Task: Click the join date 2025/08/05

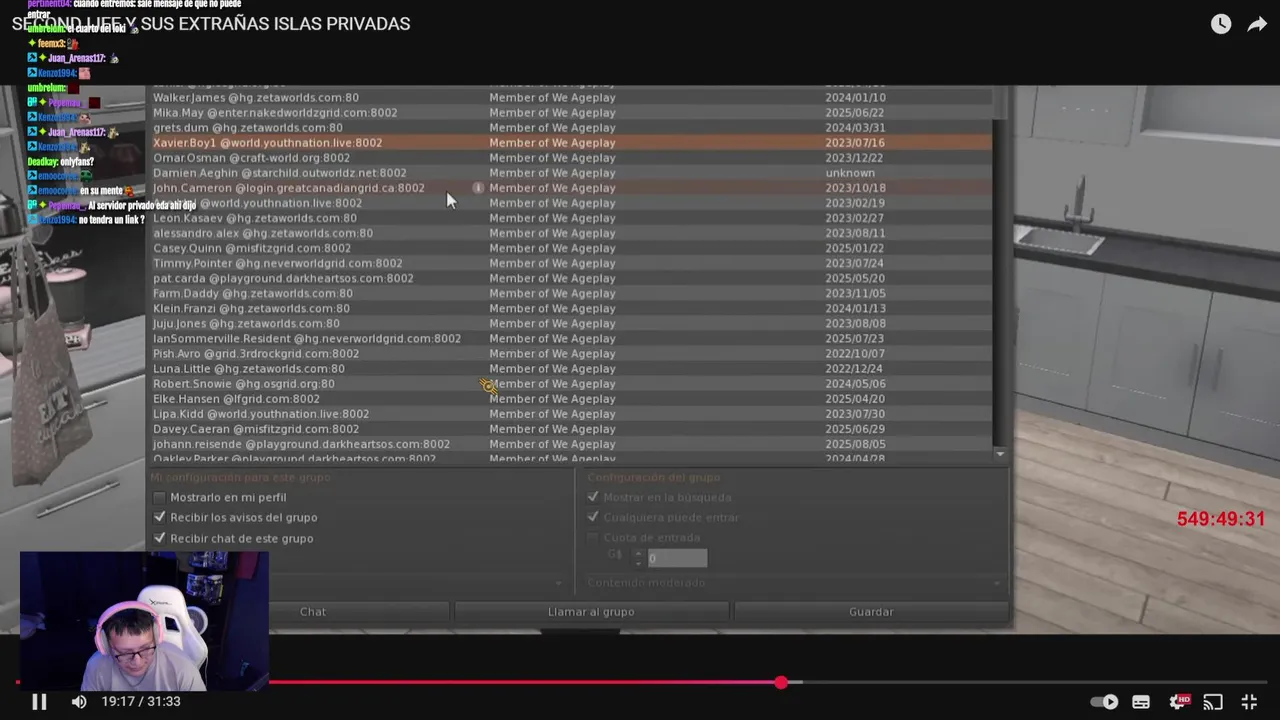Action: pos(855,444)
